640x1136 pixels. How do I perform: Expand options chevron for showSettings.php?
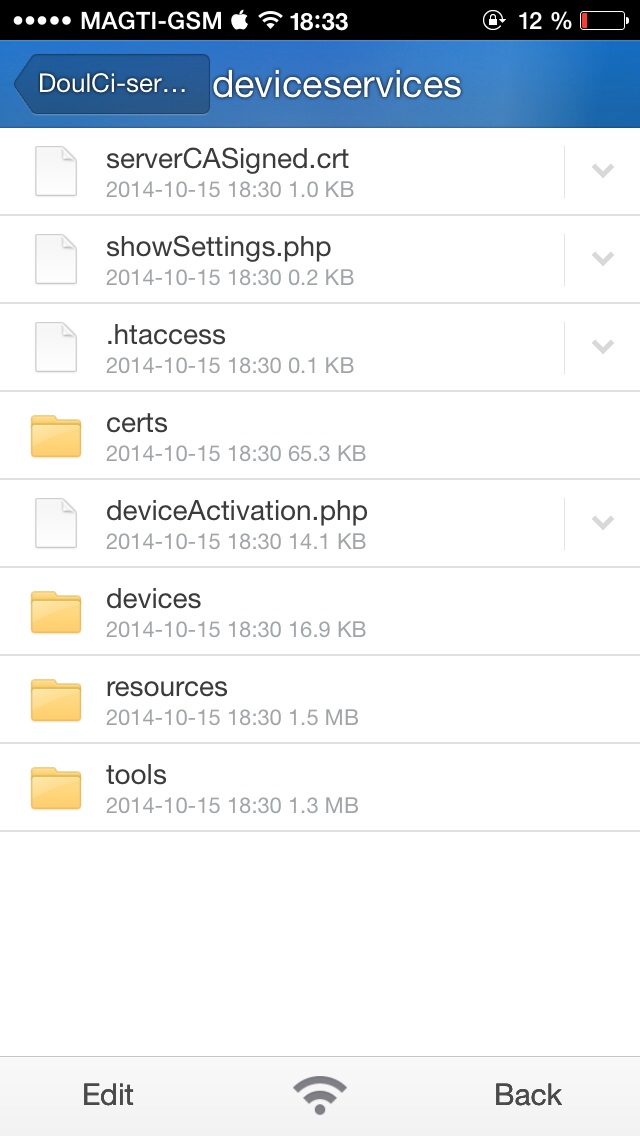[x=602, y=259]
